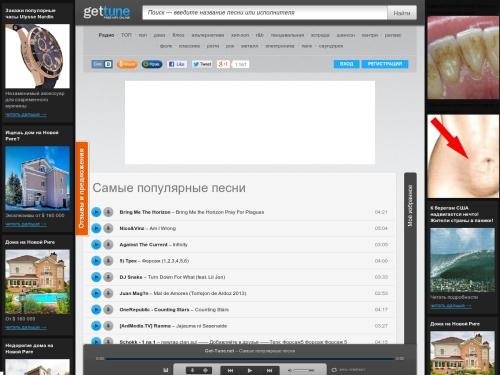This screenshot has width=500, height=375.
Task: Click читать дальше link under watch ad
Action: coord(26,115)
